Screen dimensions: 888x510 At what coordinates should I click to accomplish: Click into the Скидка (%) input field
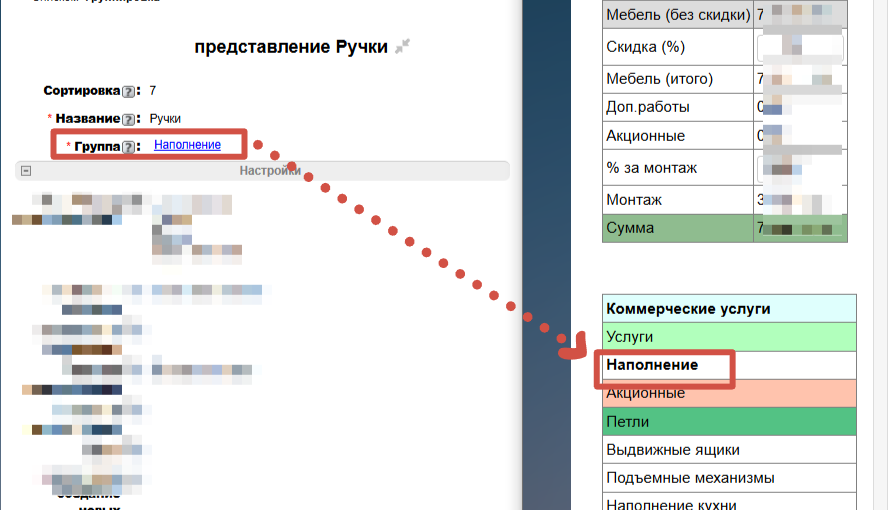(x=799, y=47)
